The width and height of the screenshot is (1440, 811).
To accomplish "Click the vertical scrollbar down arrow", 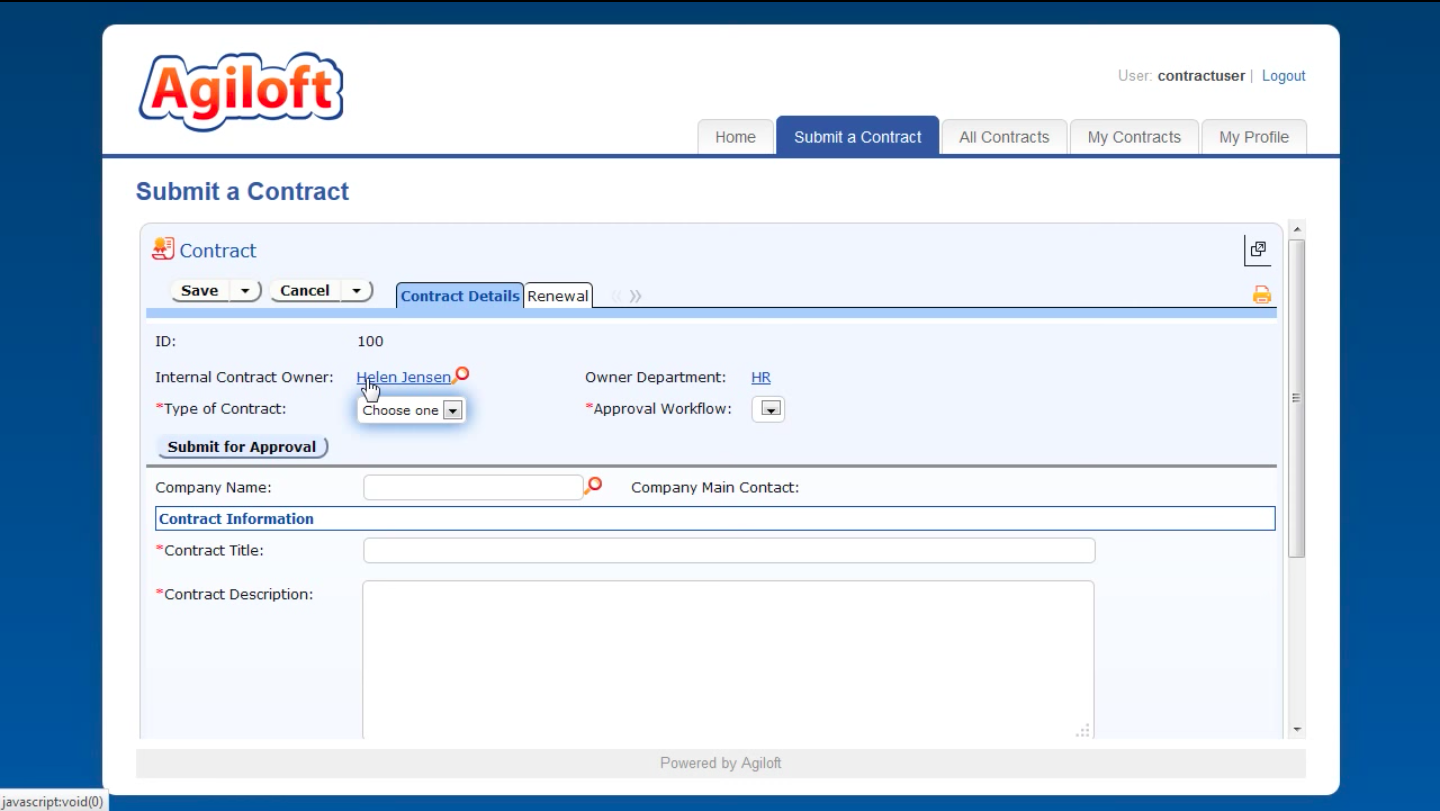I will (1297, 730).
